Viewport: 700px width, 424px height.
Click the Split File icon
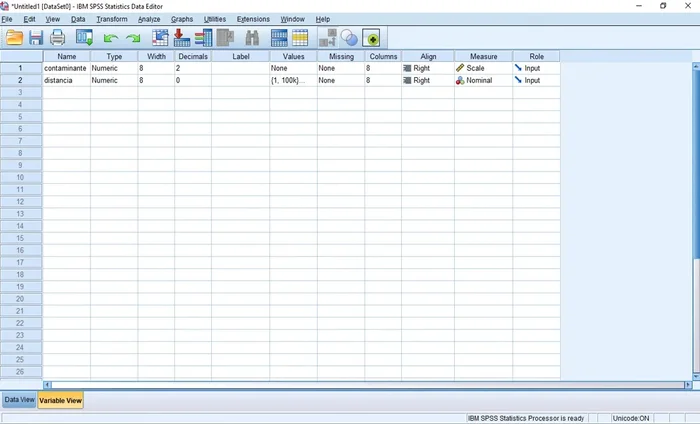(279, 38)
